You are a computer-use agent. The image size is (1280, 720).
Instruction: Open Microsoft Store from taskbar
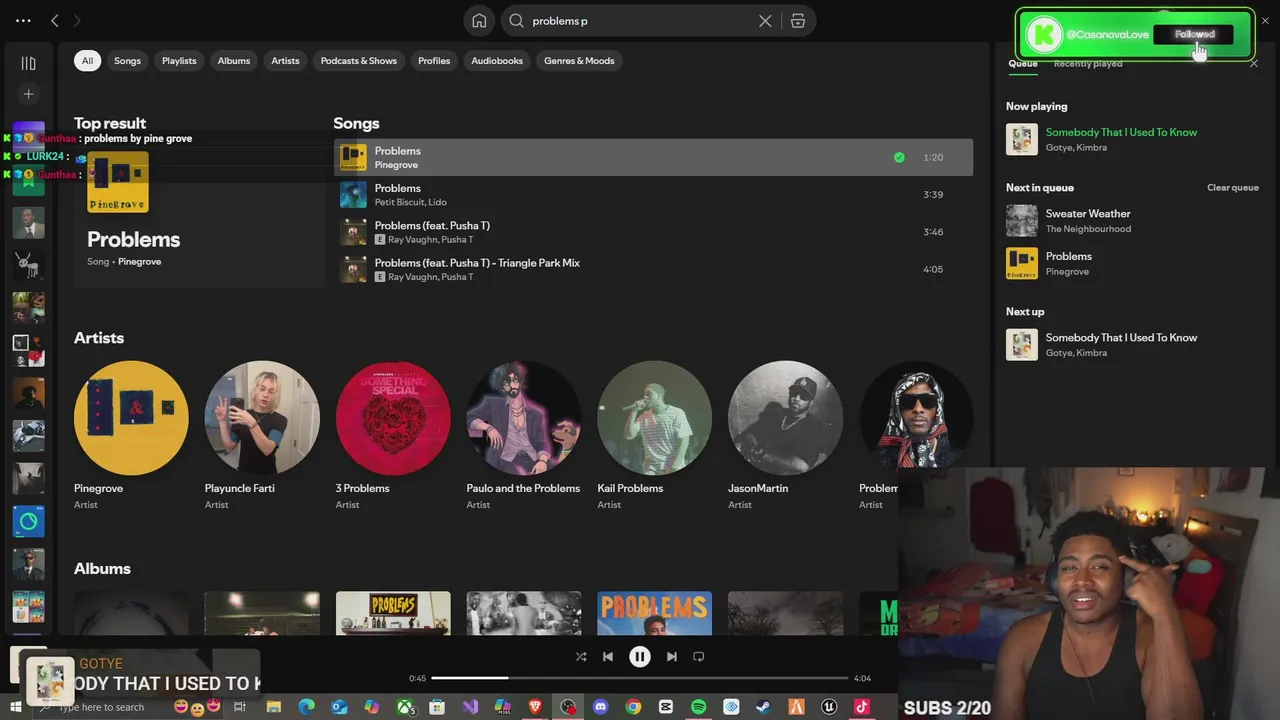pyautogui.click(x=437, y=707)
